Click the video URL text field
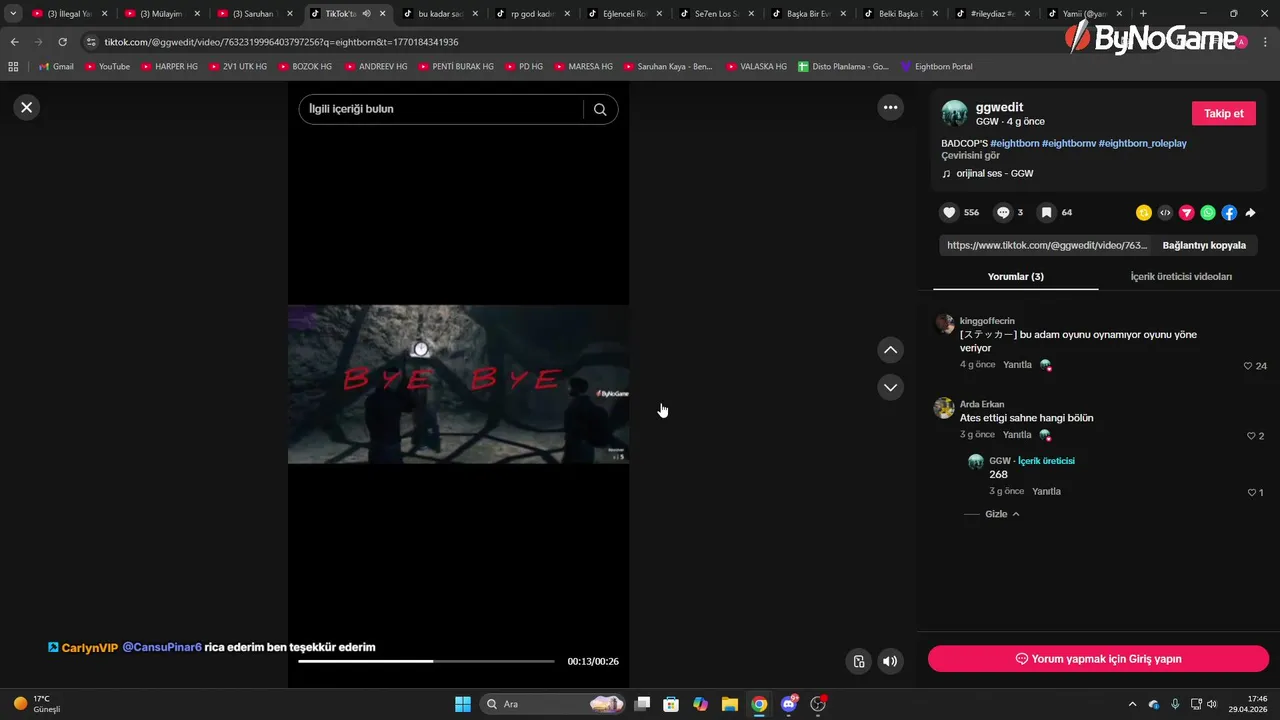 tap(1045, 245)
